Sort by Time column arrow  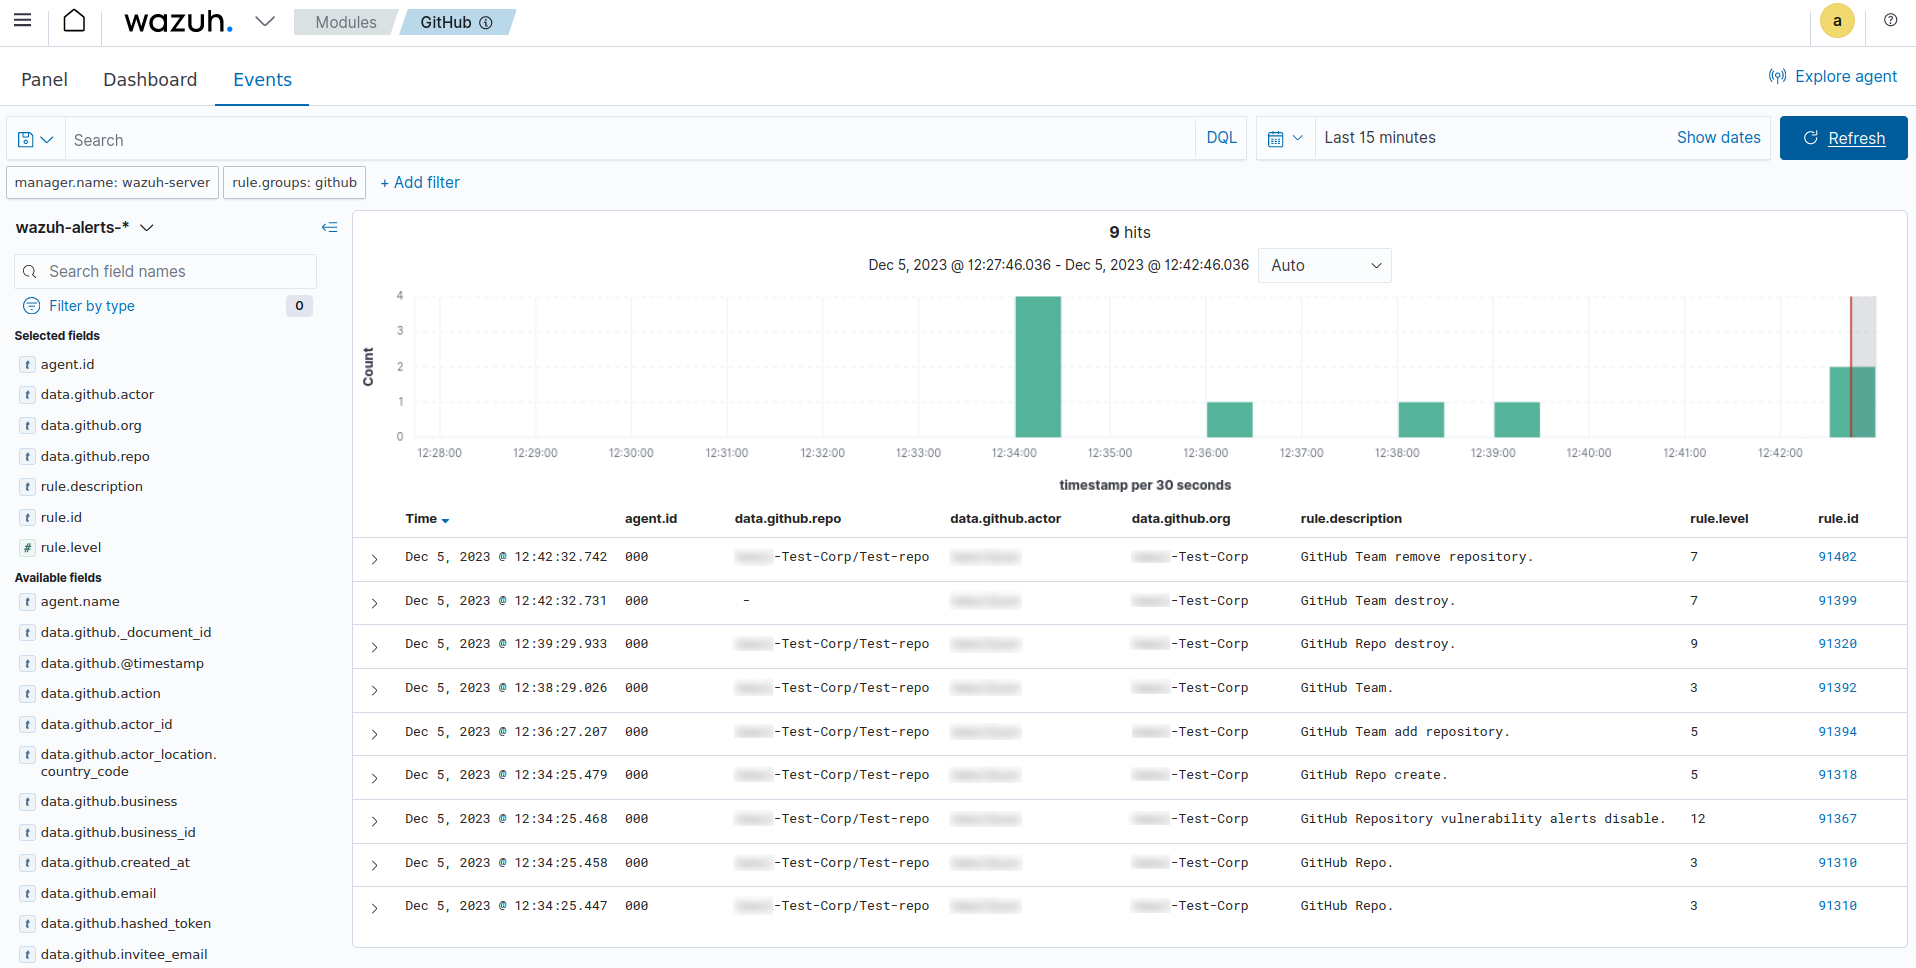click(445, 520)
